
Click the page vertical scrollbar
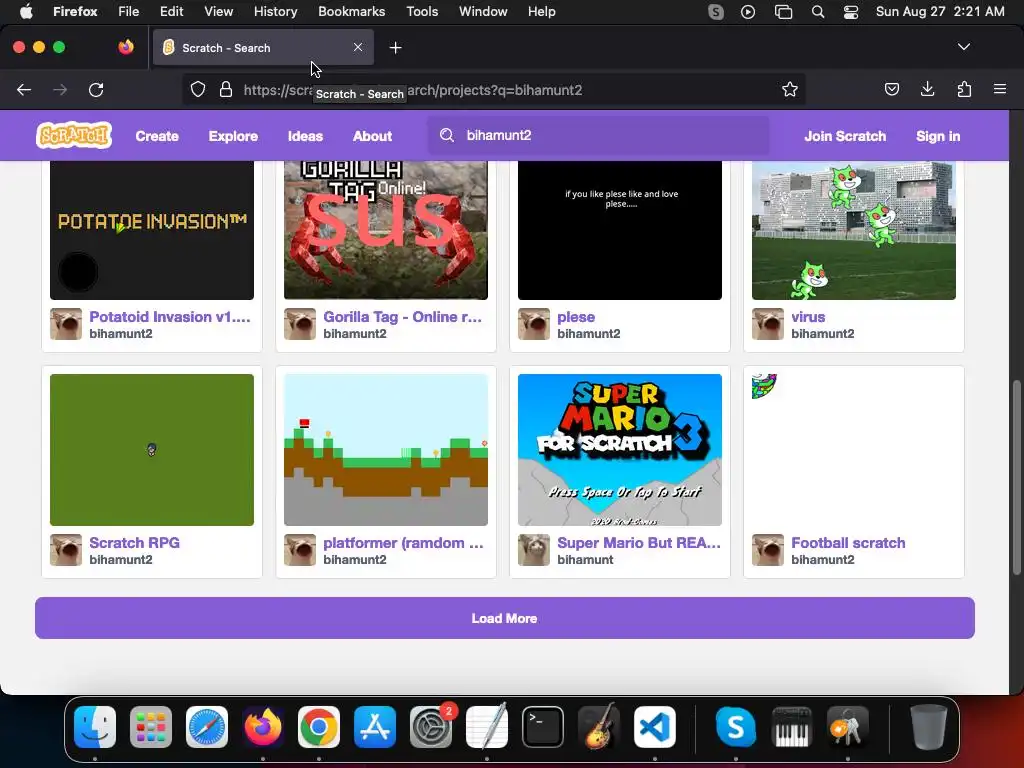coord(1016,477)
